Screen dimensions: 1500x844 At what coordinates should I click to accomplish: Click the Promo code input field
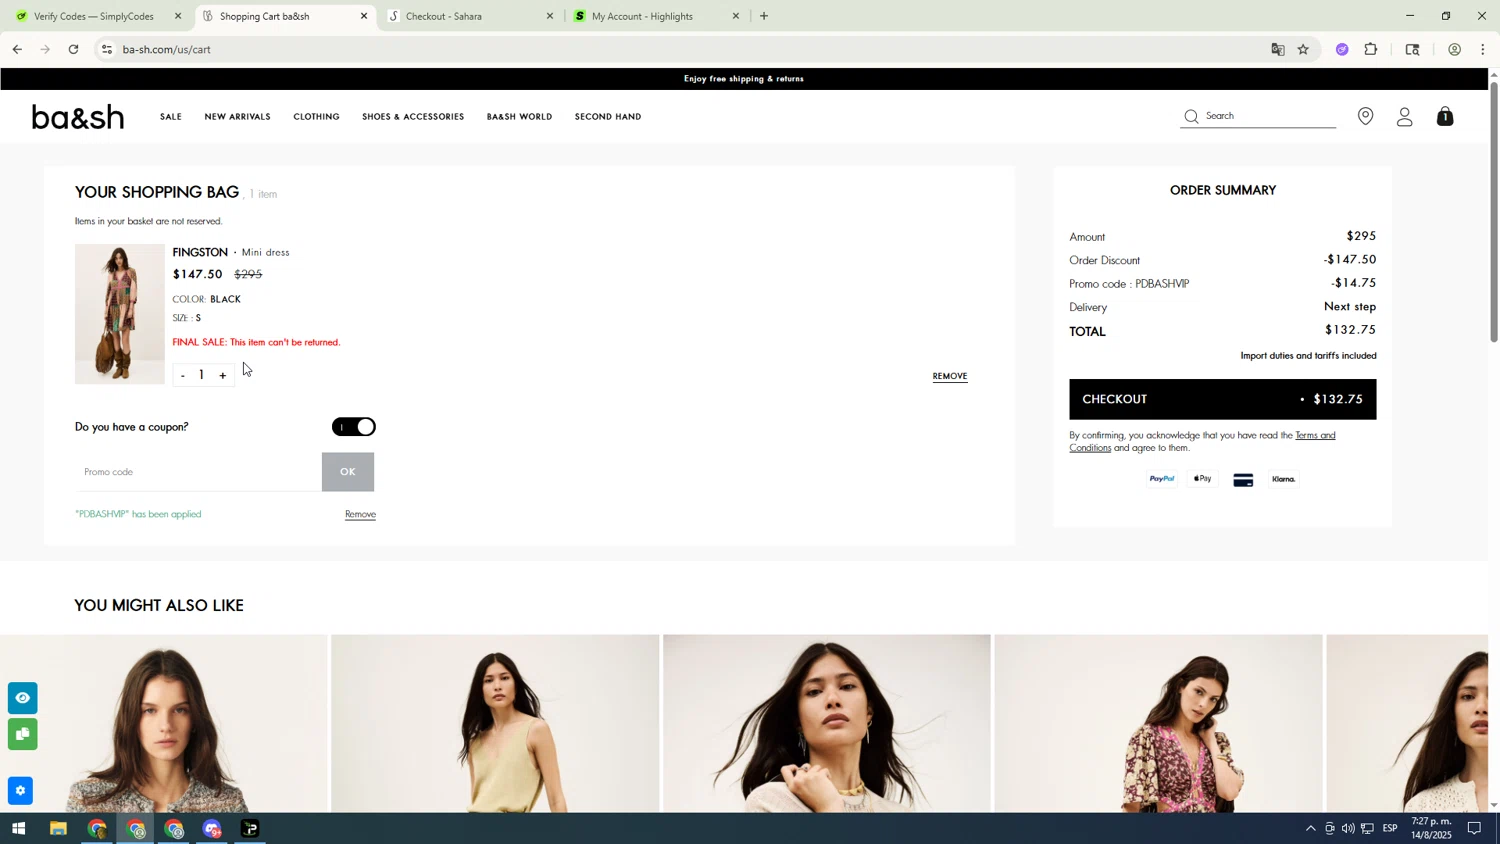(x=198, y=472)
